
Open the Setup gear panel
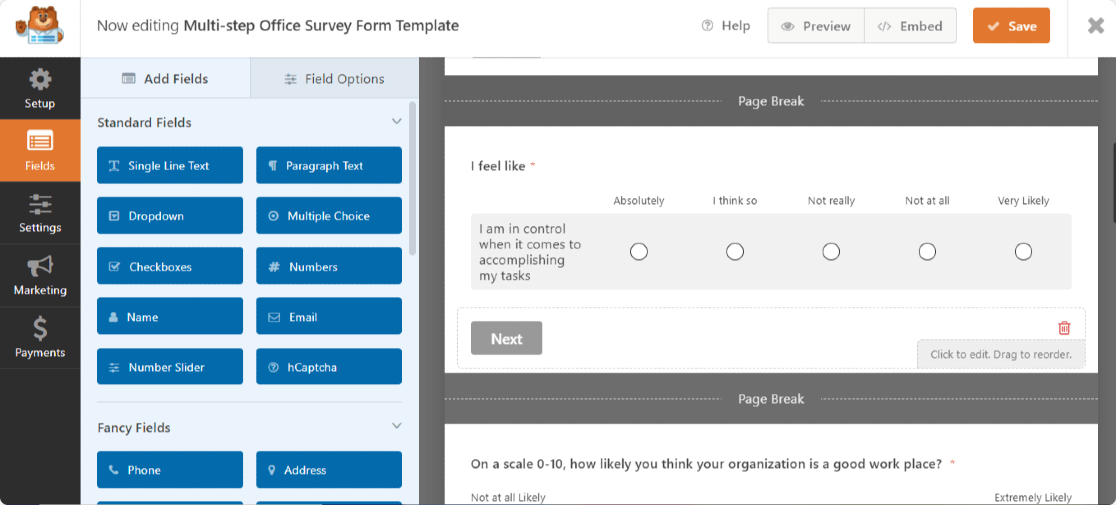pos(40,88)
